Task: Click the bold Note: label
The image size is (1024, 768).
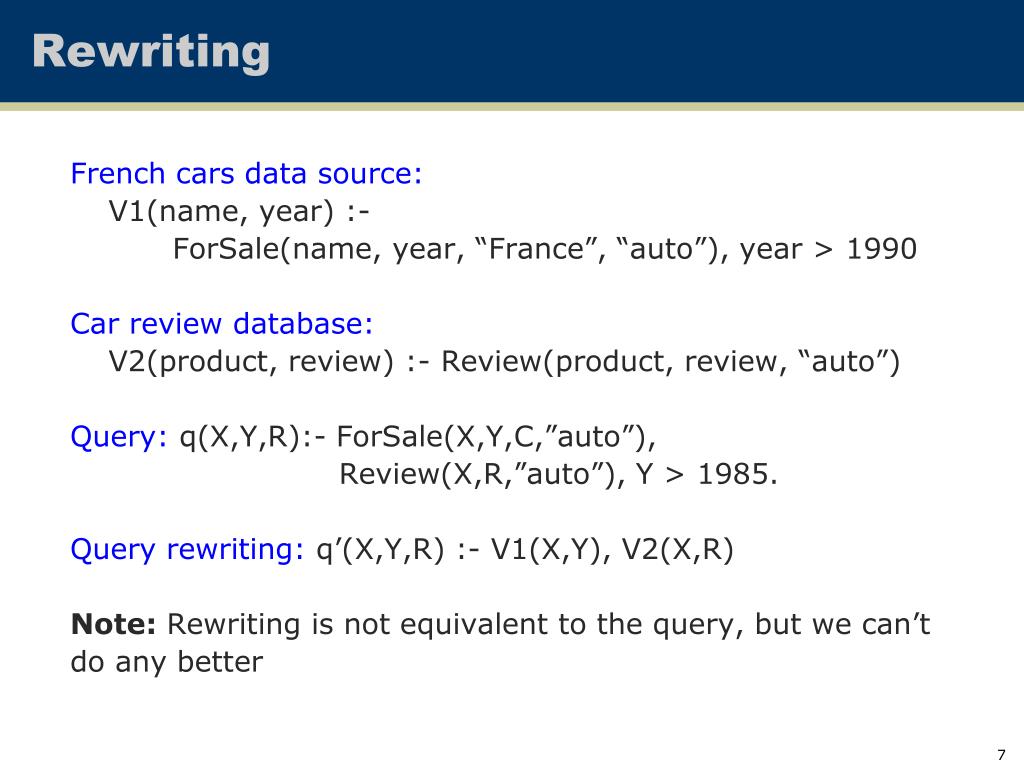Action: pos(113,624)
